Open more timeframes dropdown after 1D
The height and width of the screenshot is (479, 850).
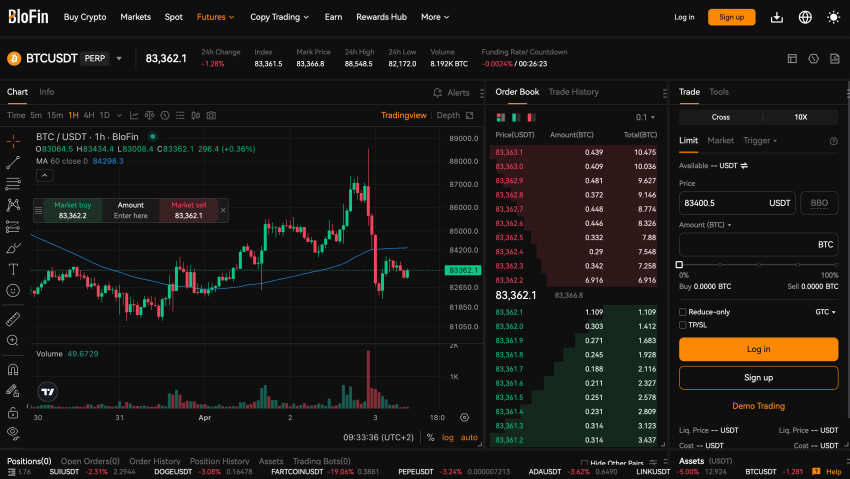click(x=119, y=115)
